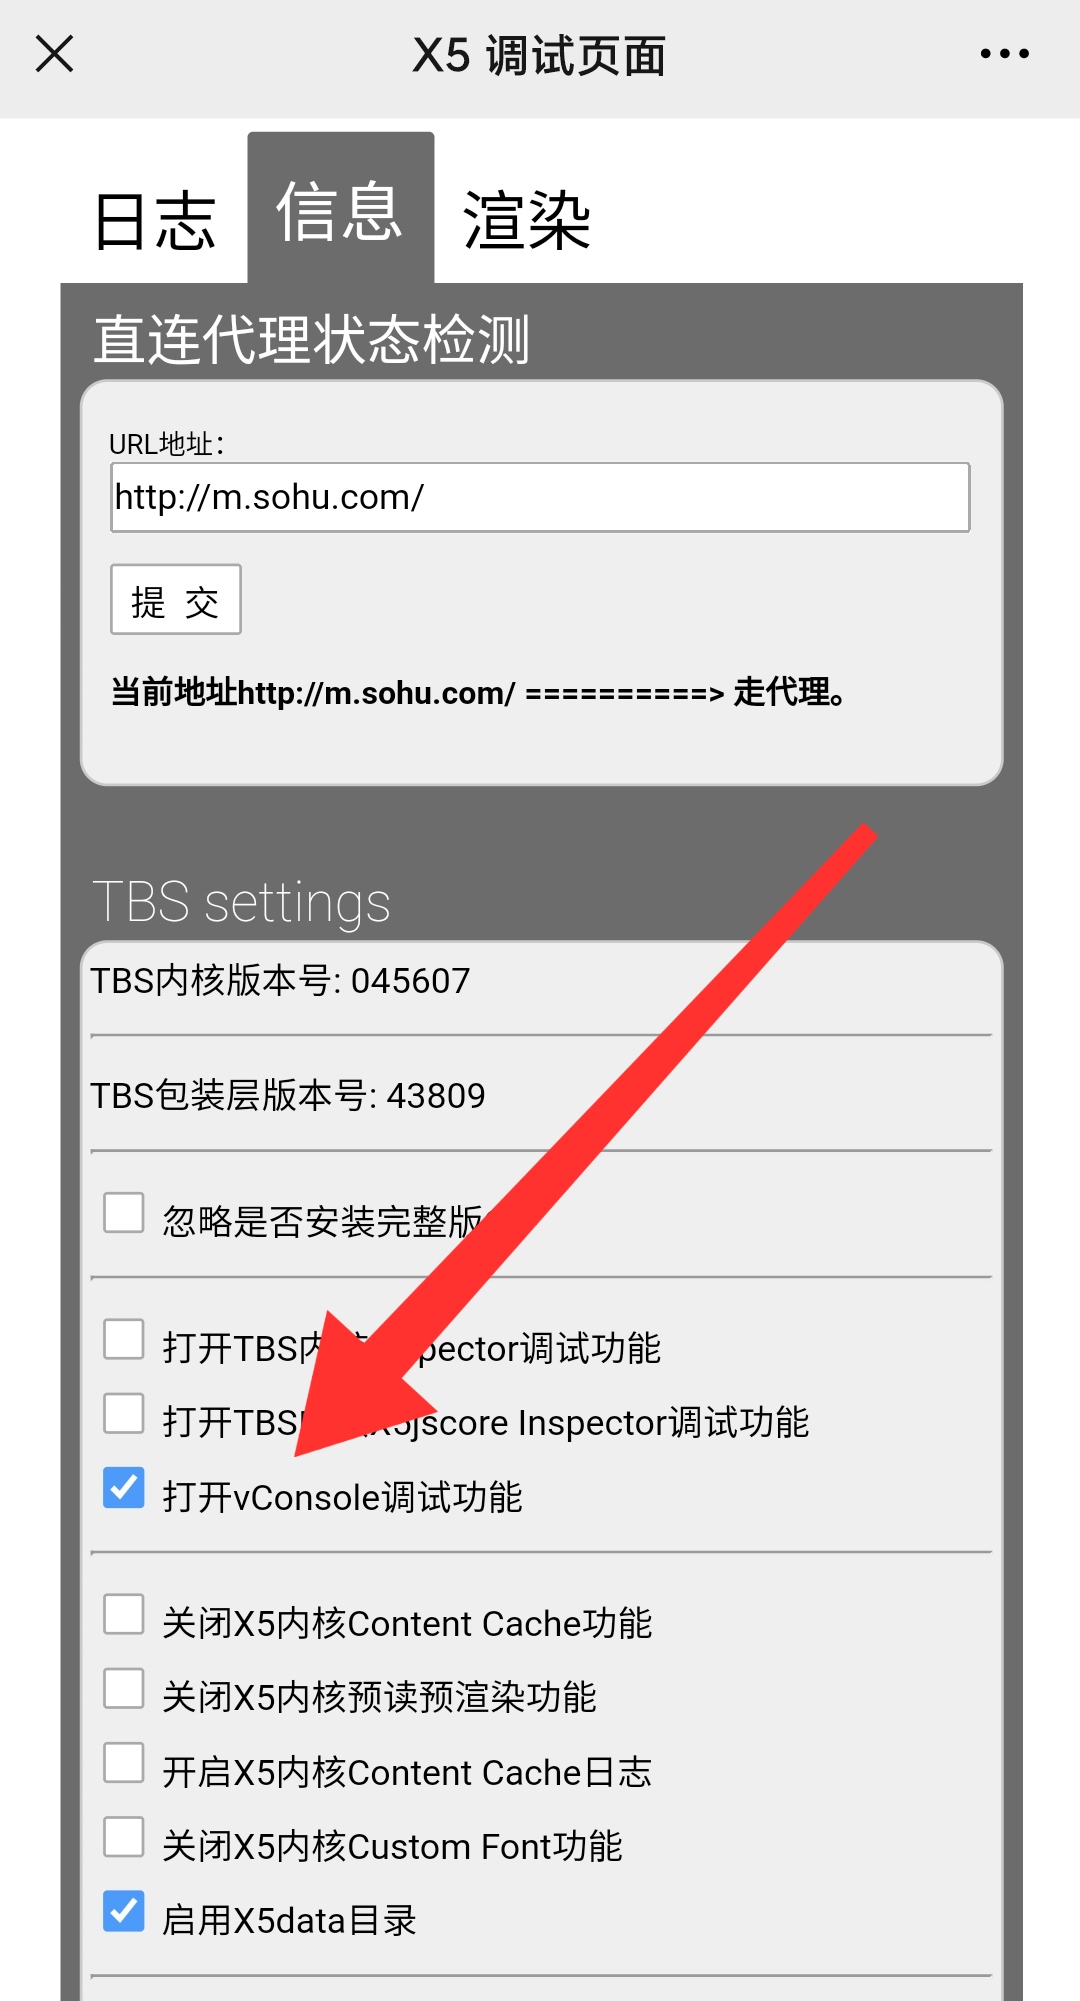This screenshot has width=1080, height=2001.
Task: Click the URL地址 input field
Action: pyautogui.click(x=540, y=497)
